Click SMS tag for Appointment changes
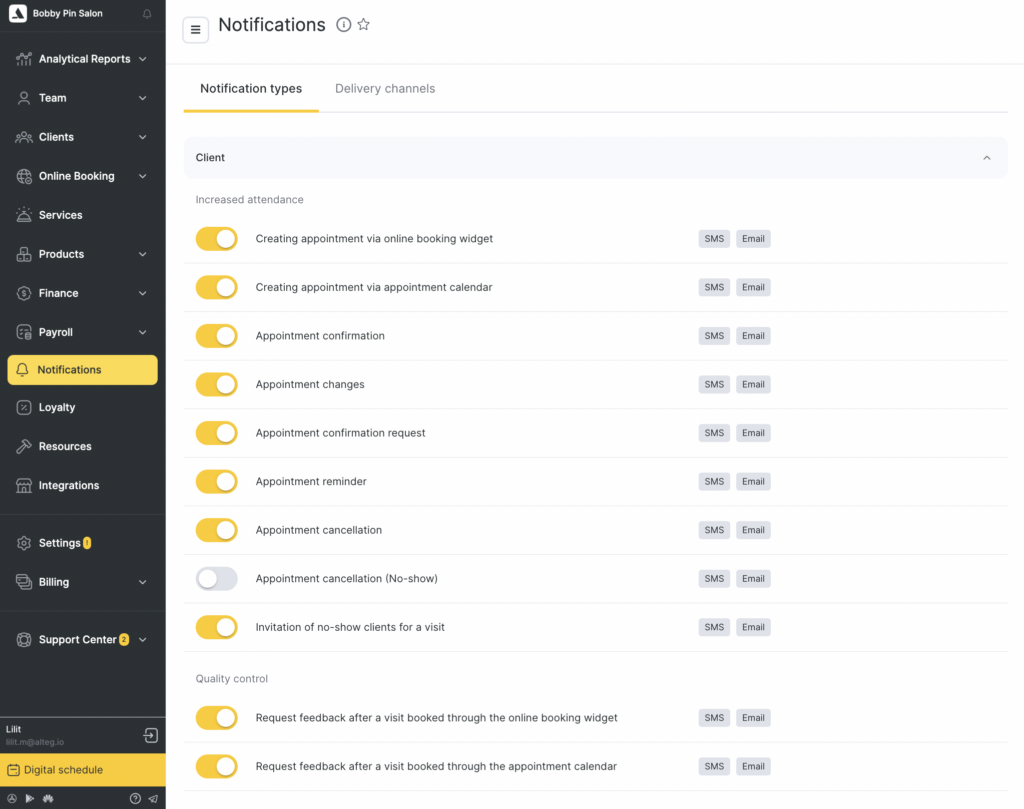This screenshot has width=1024, height=809. 714,385
